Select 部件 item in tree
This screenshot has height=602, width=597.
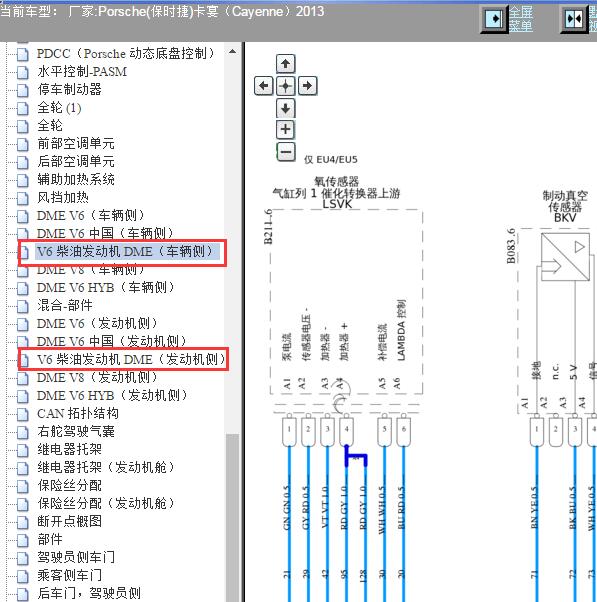pyautogui.click(x=50, y=539)
